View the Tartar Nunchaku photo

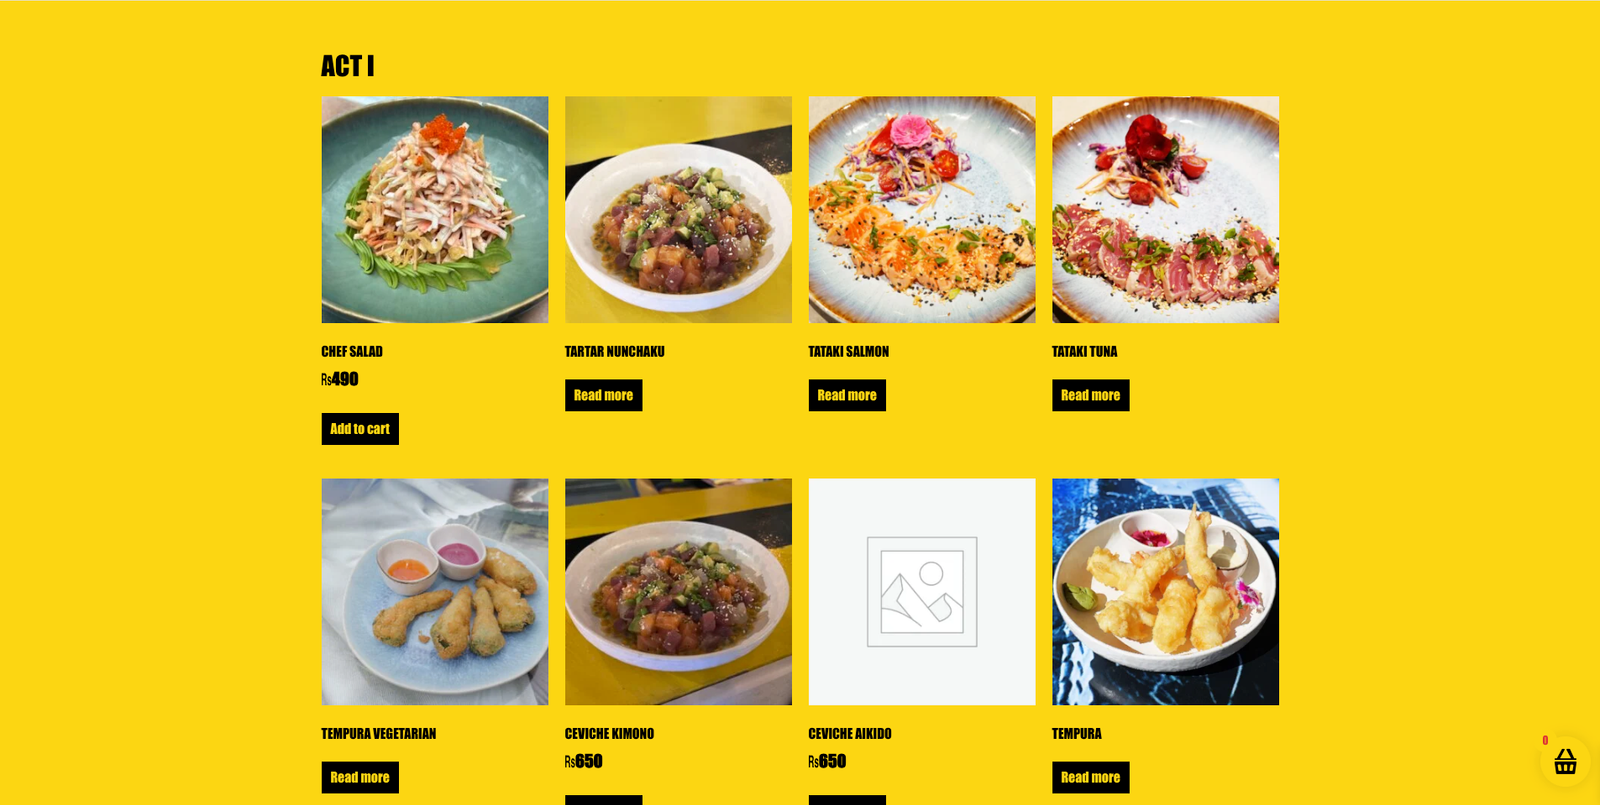point(678,210)
